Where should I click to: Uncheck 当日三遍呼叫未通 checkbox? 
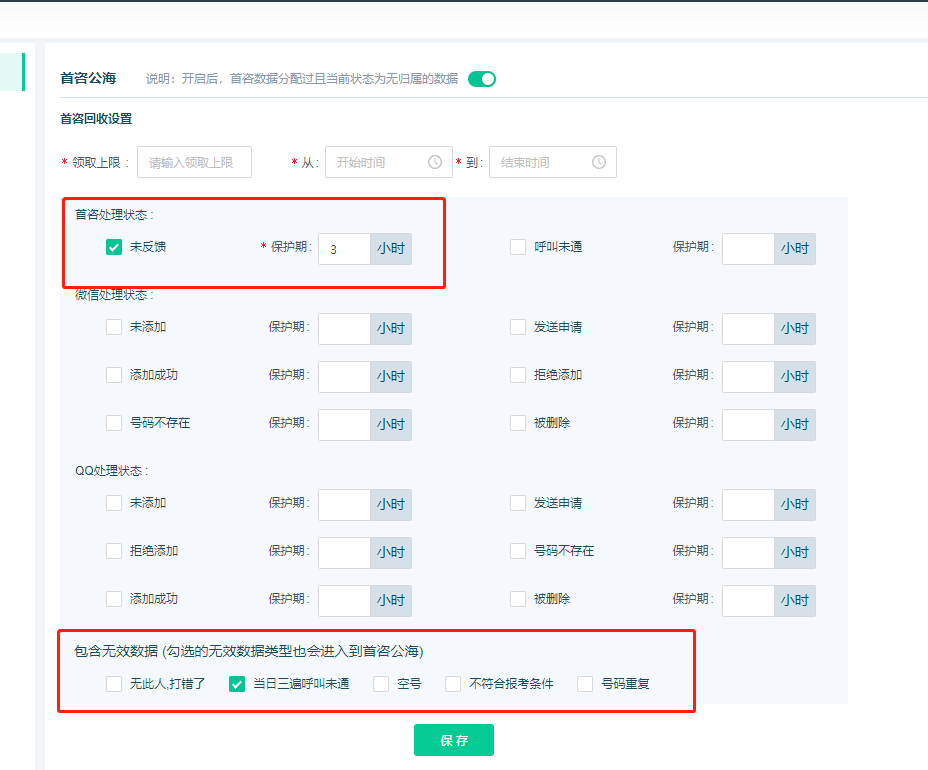pyautogui.click(x=237, y=684)
